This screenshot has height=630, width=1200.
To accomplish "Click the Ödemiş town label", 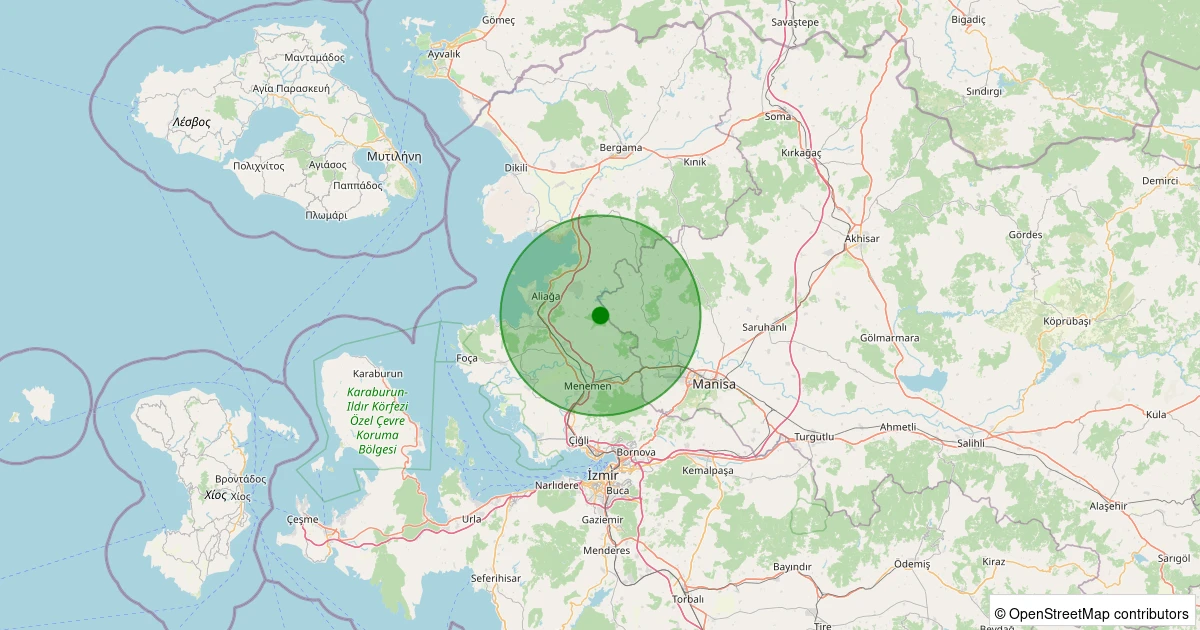I will click(911, 564).
